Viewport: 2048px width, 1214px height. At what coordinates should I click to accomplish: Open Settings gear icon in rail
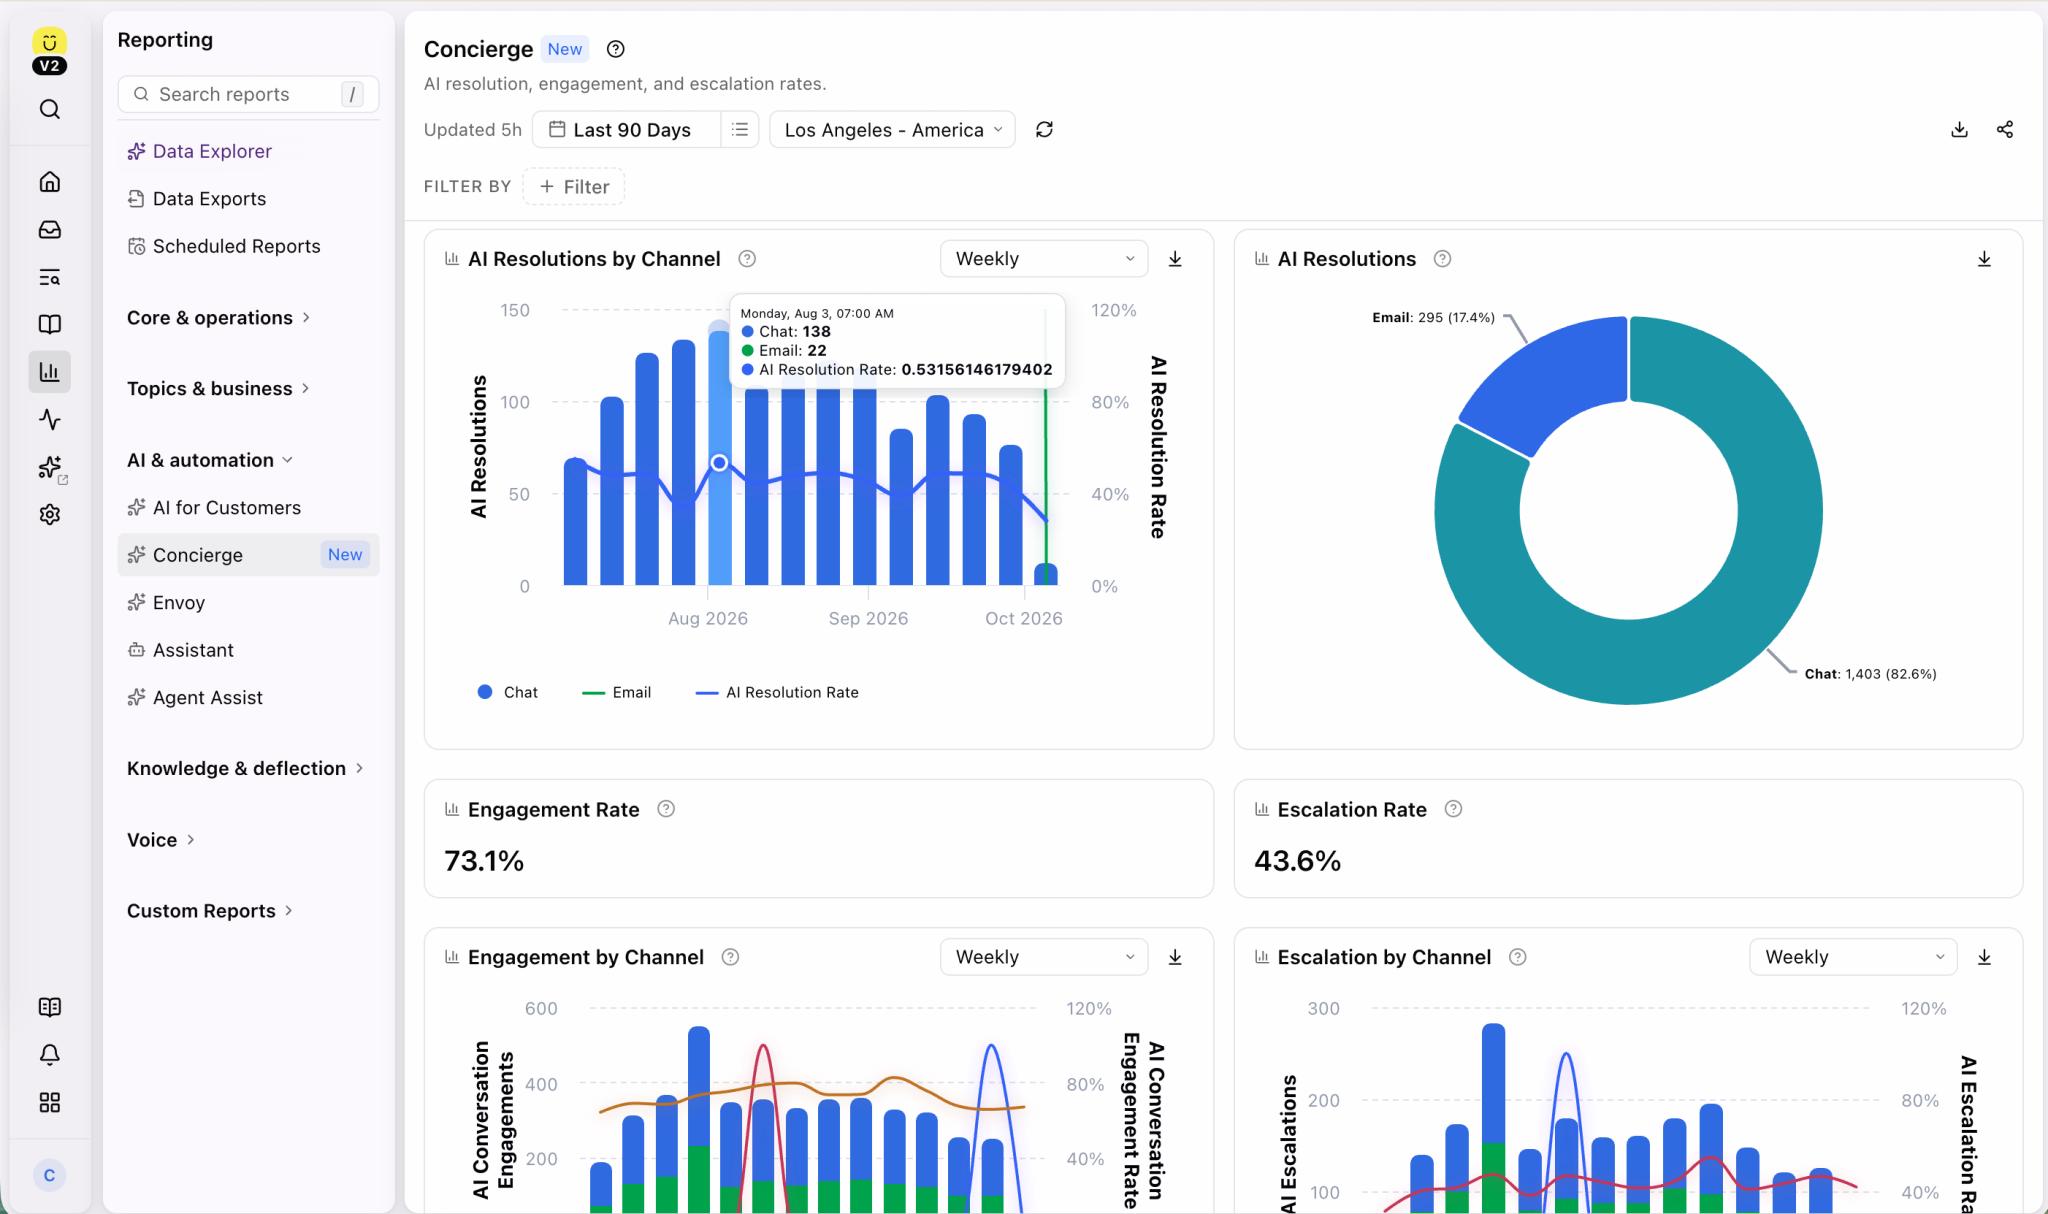tap(49, 514)
